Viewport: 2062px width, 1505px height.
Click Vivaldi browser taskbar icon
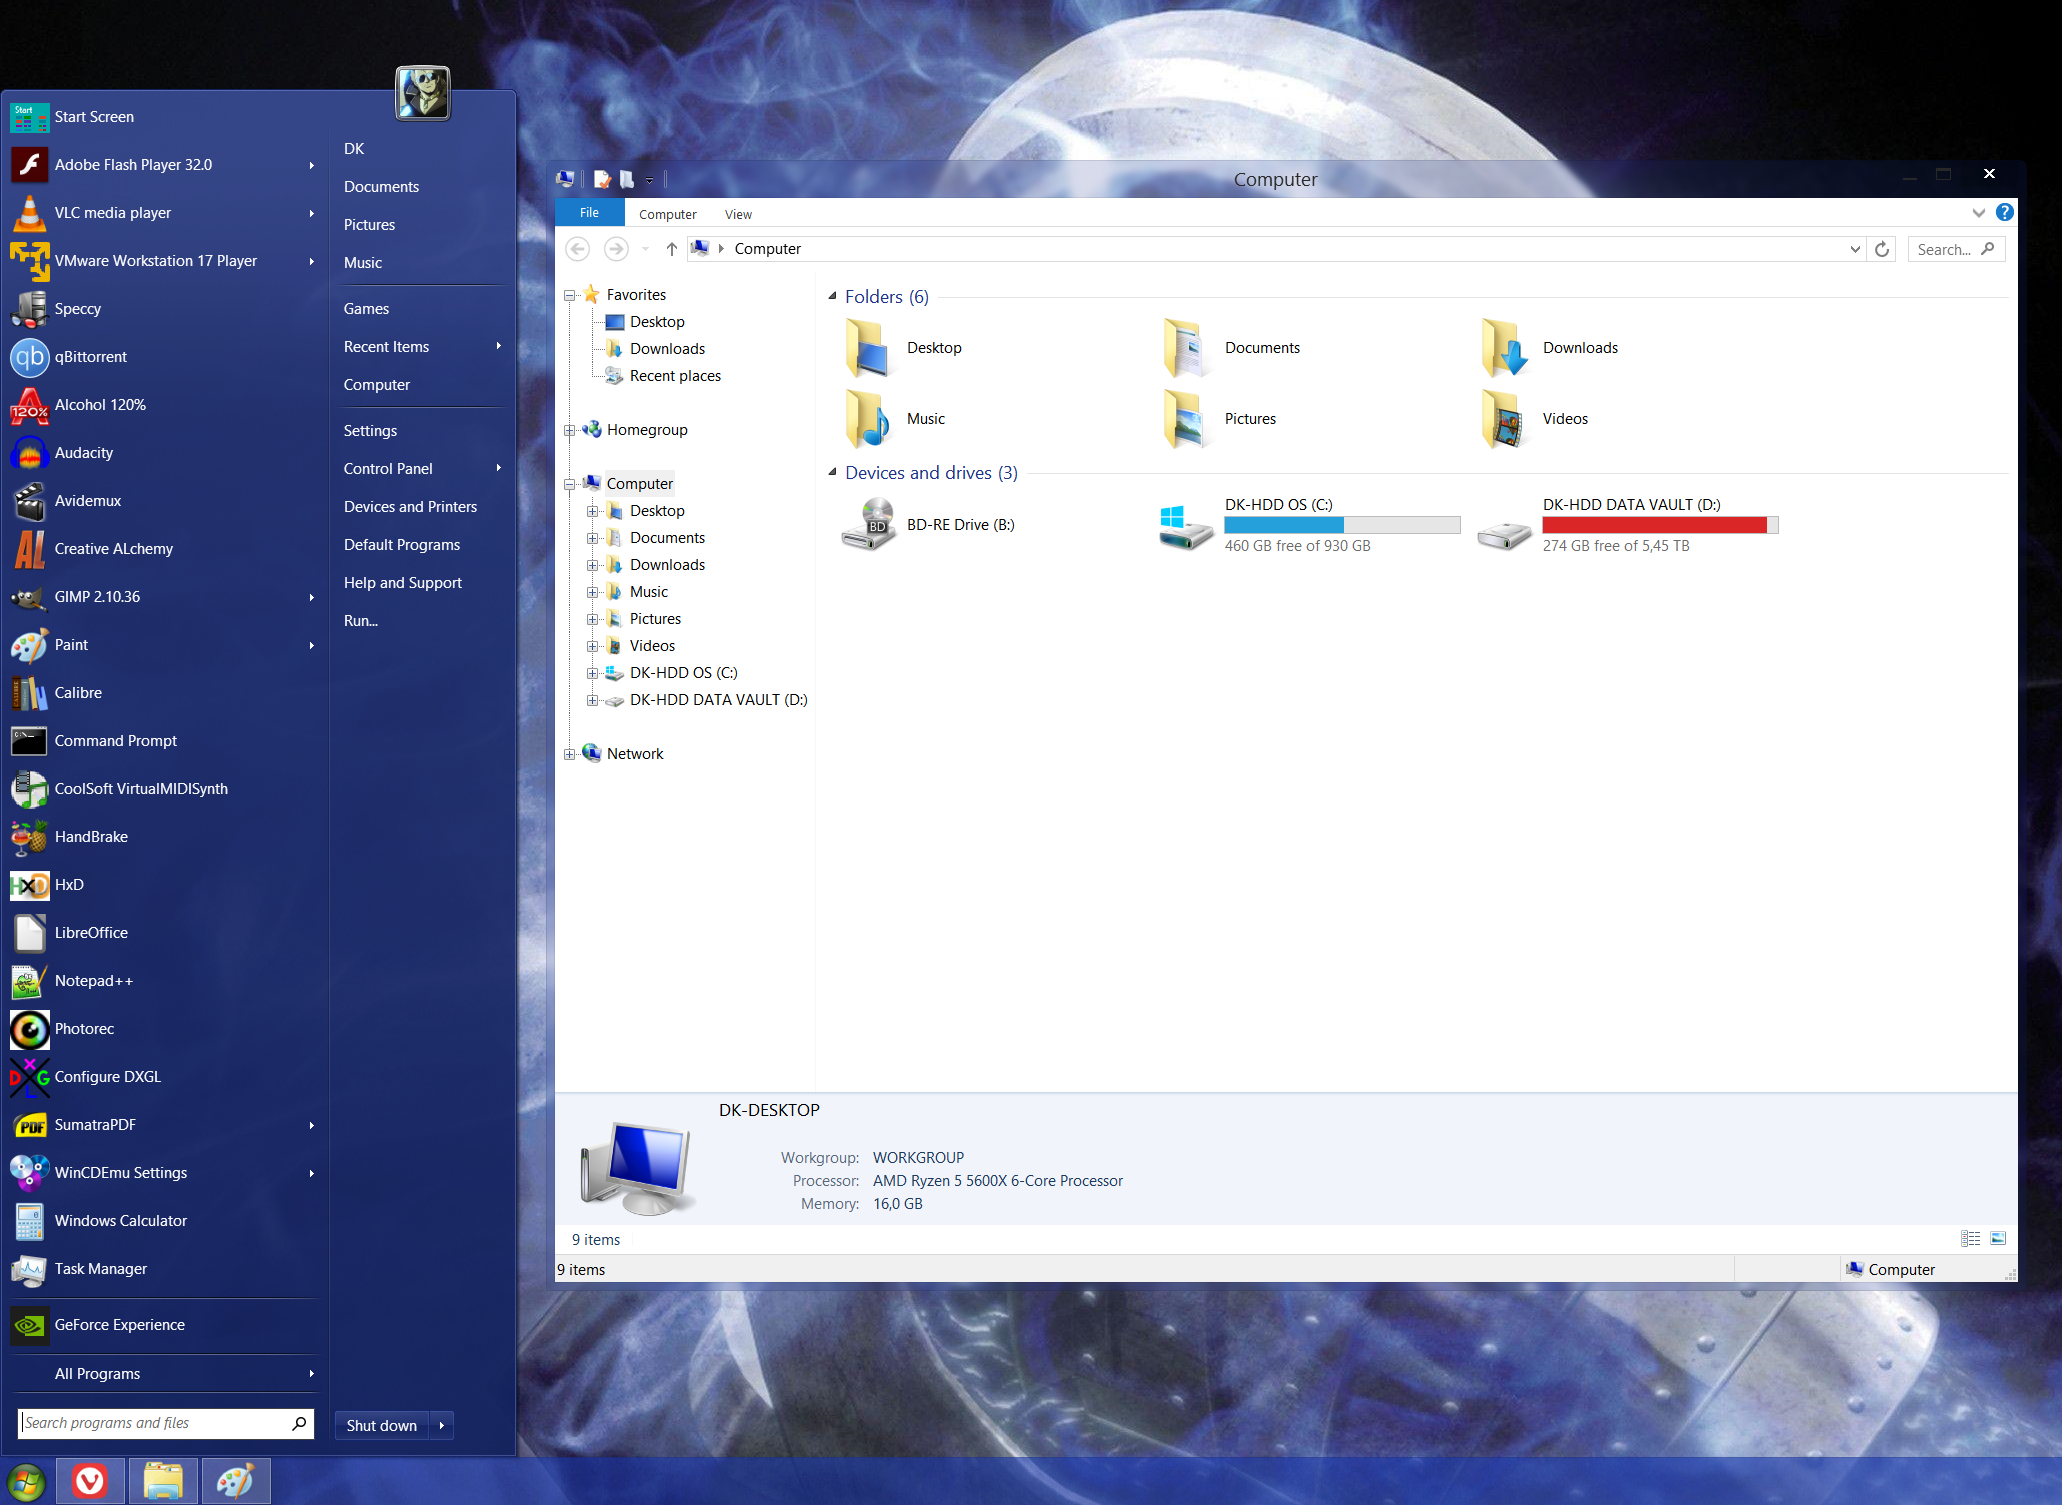[90, 1480]
